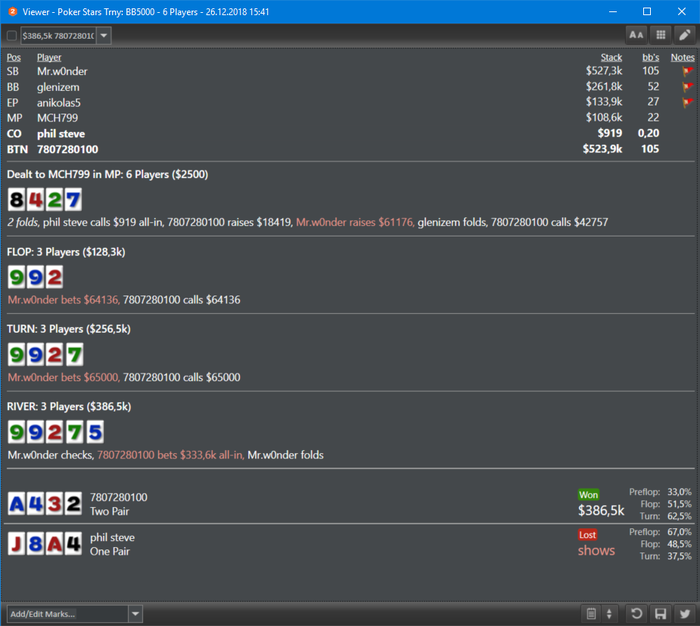Click the Player column header
This screenshot has height=626, width=700.
click(x=49, y=58)
